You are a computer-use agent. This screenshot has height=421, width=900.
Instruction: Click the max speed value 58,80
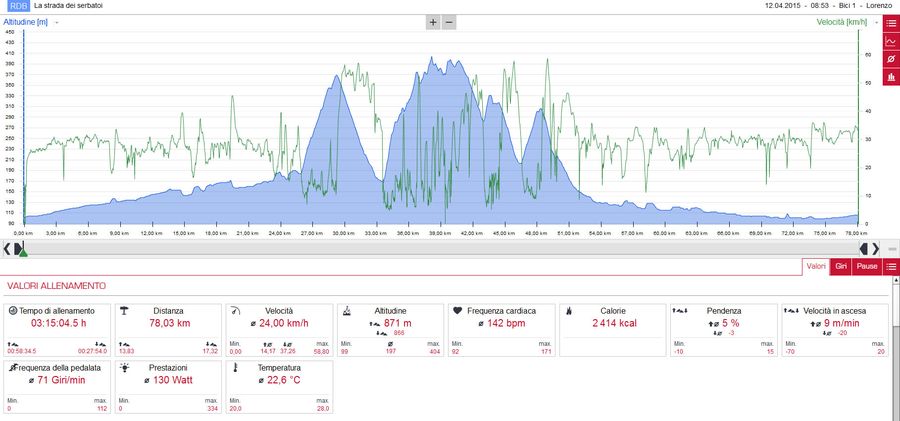(x=322, y=351)
